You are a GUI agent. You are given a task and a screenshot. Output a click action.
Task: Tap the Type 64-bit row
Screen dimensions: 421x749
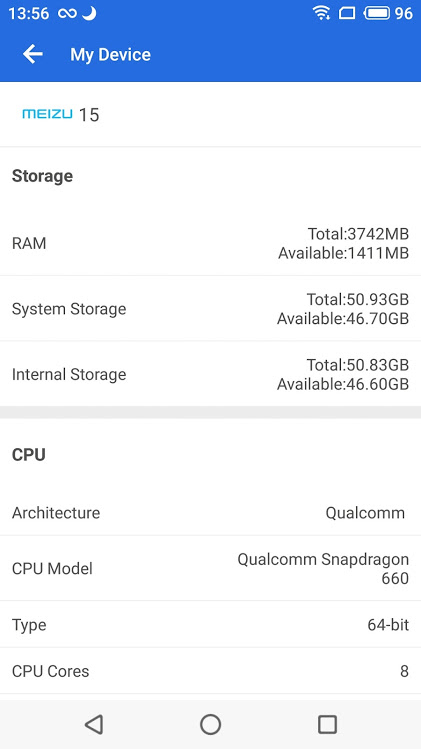click(210, 624)
